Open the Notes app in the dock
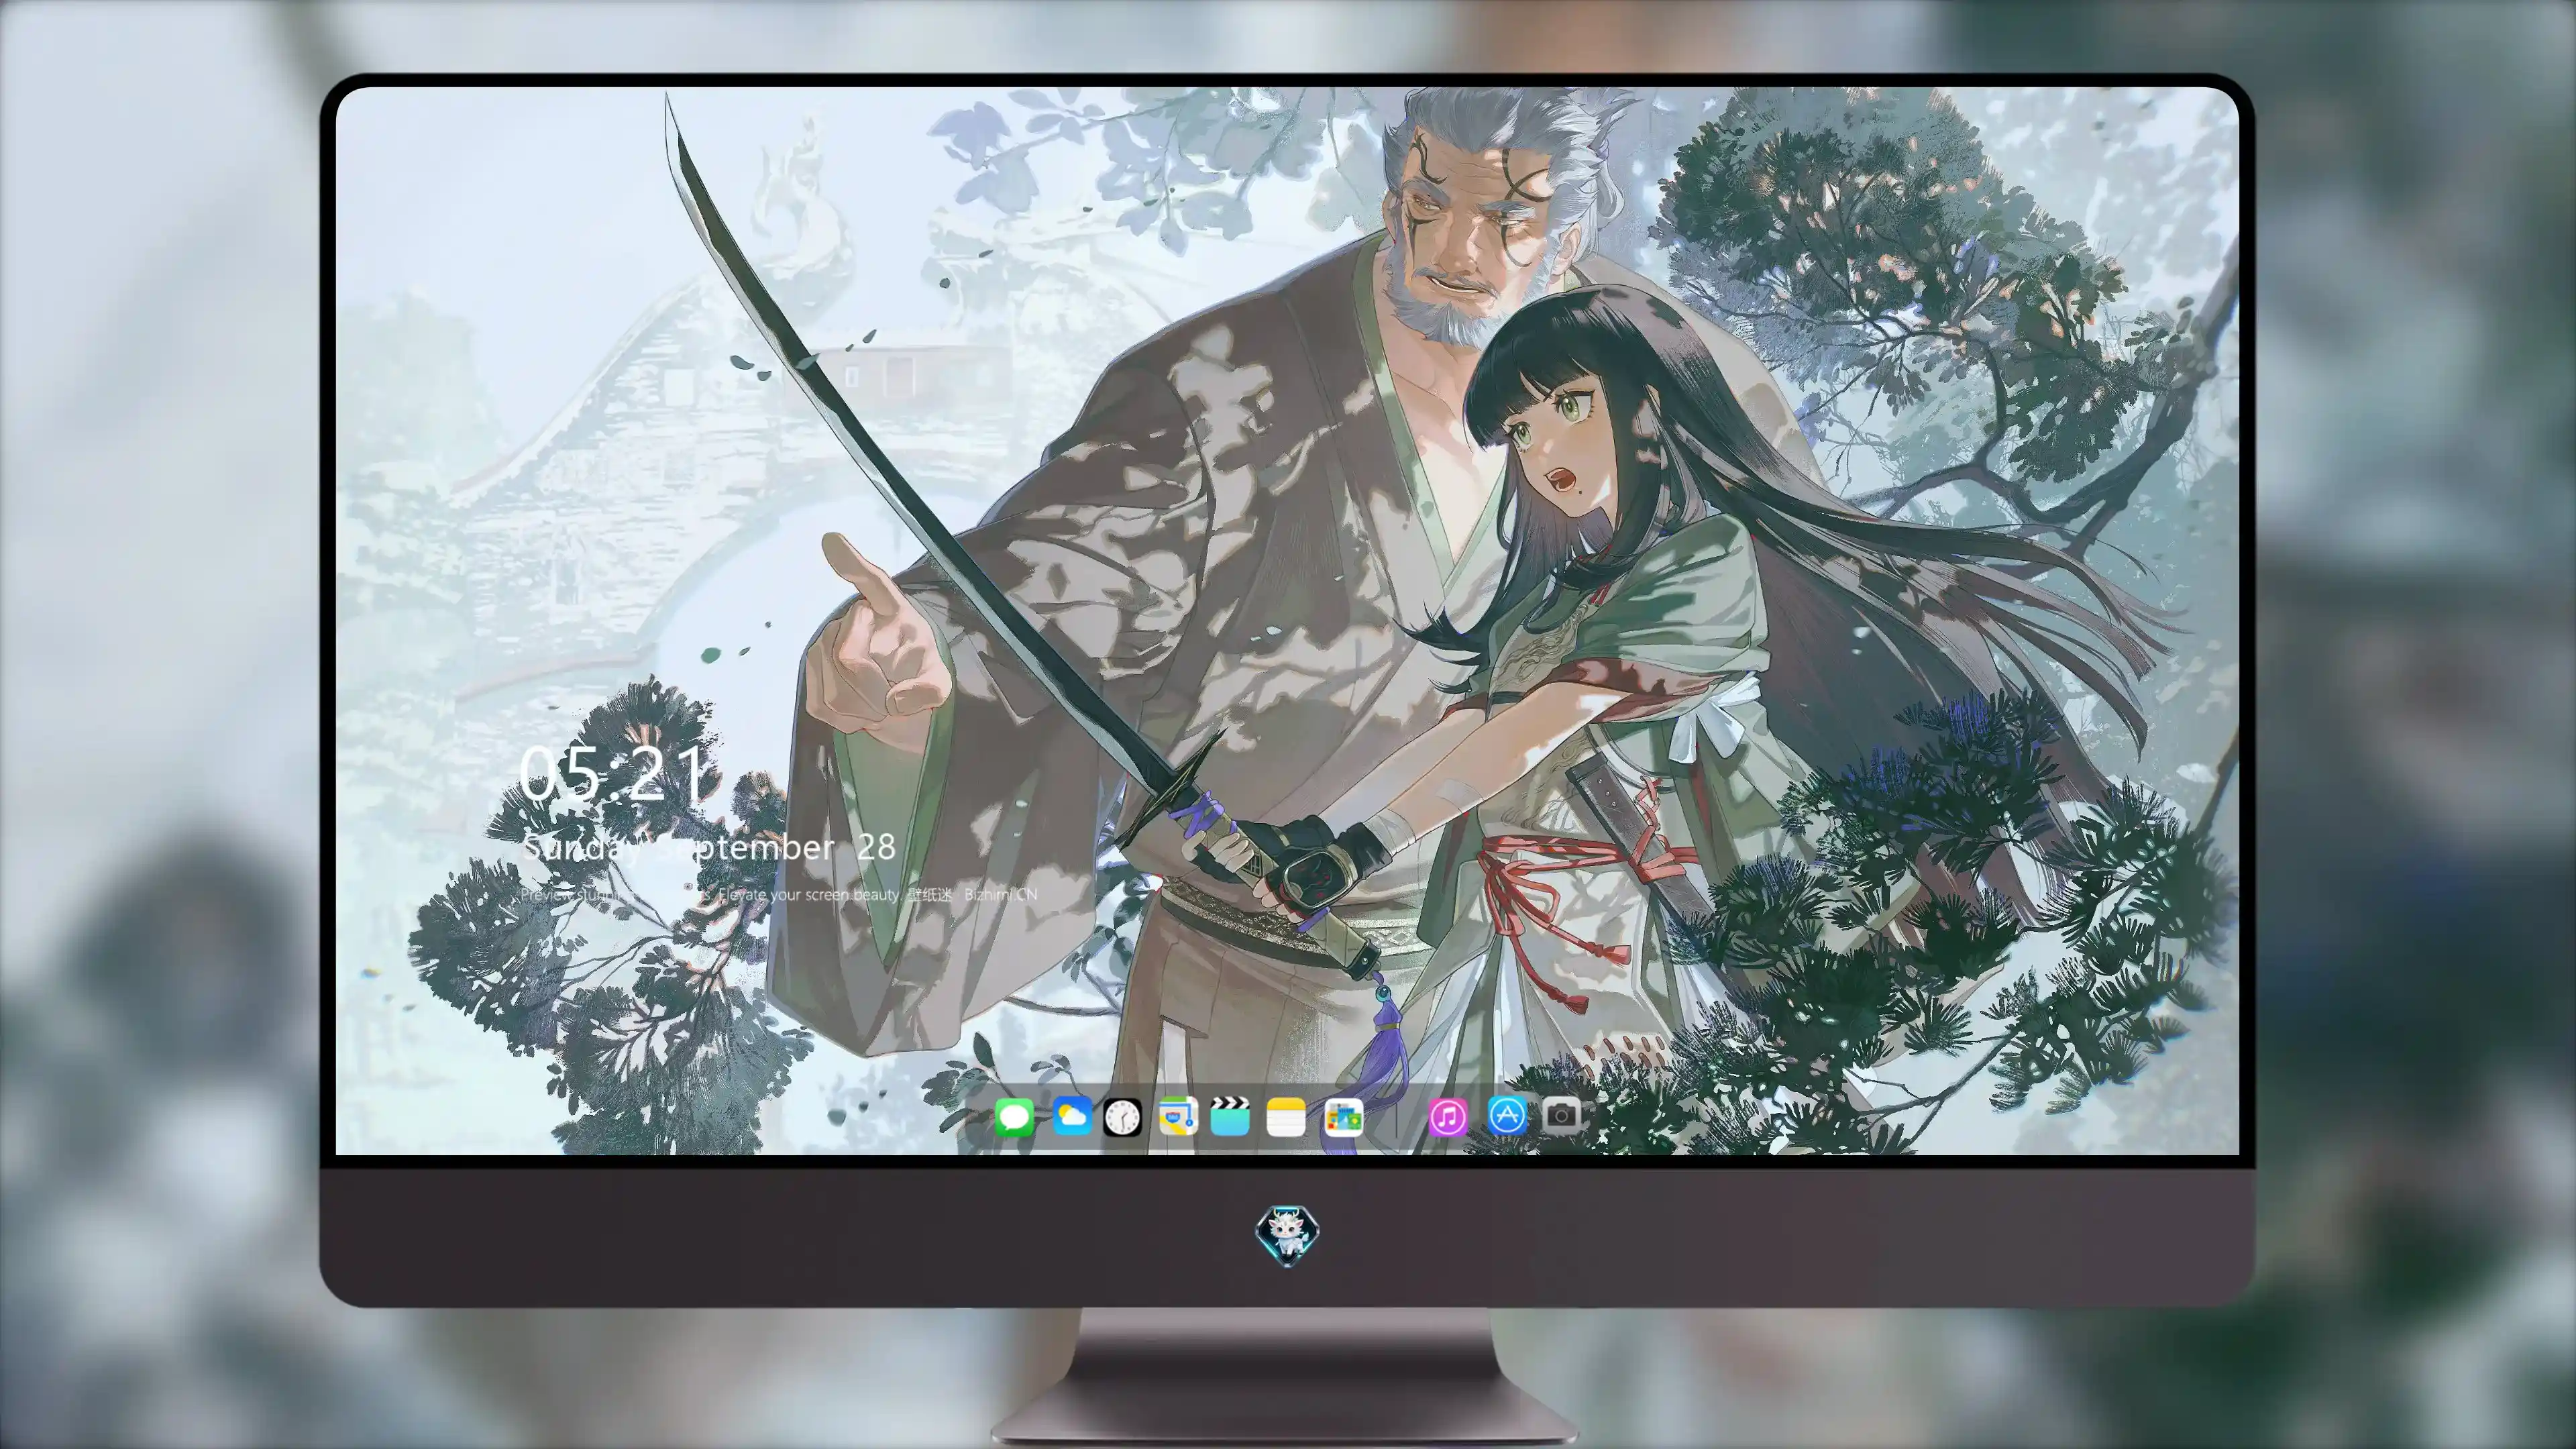Image resolution: width=2576 pixels, height=1449 pixels. 1286,1116
